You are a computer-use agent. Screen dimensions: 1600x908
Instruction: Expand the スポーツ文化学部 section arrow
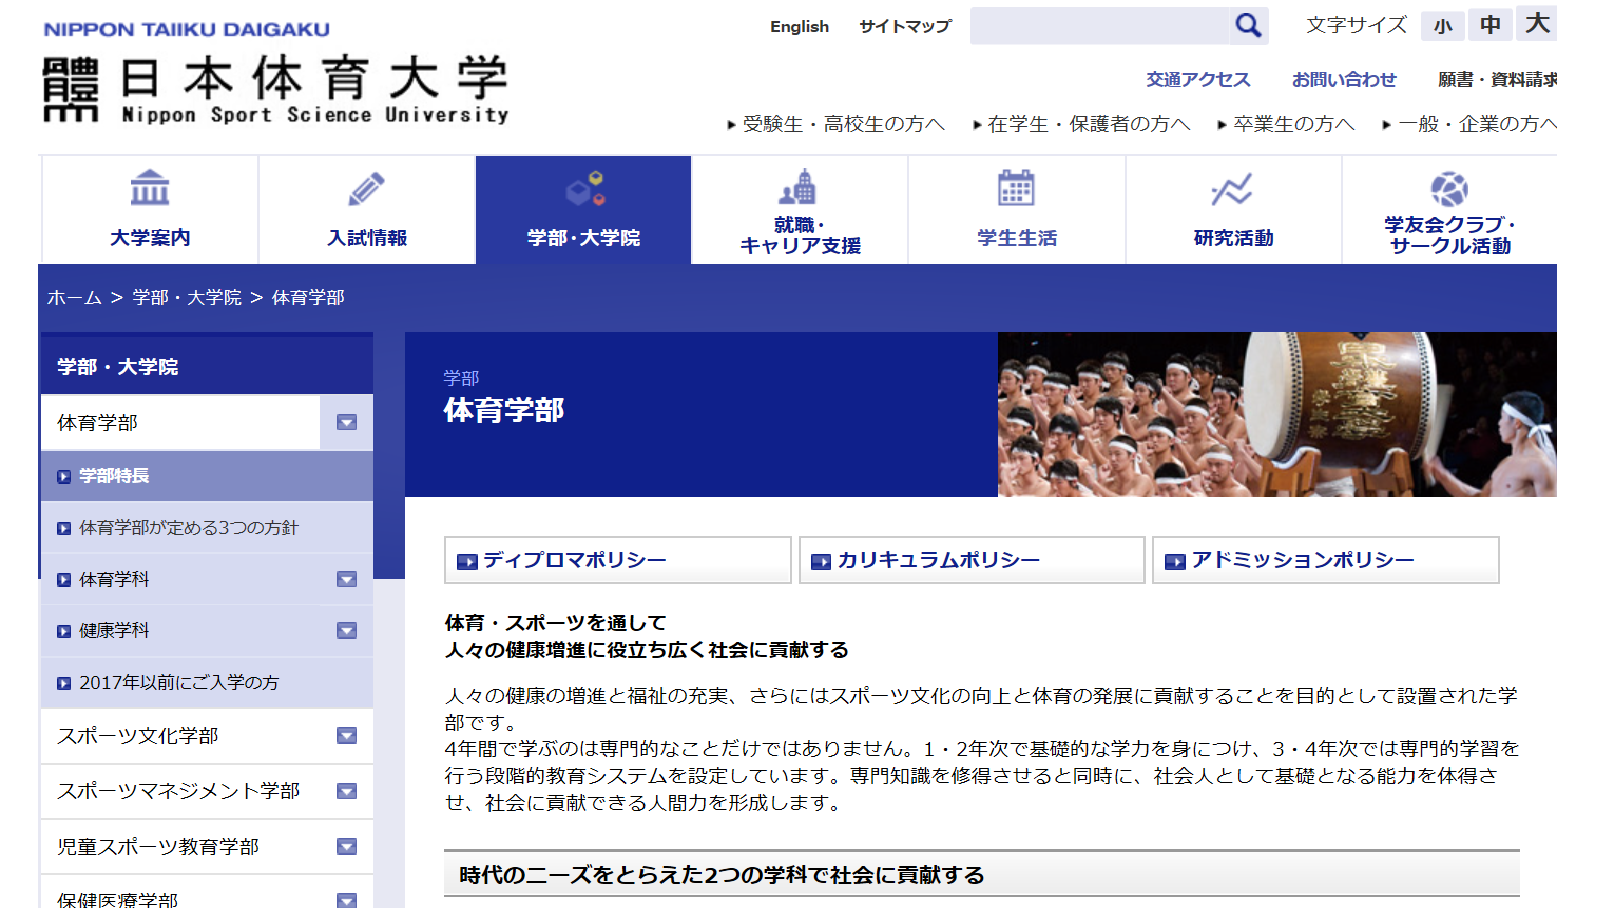tap(347, 736)
